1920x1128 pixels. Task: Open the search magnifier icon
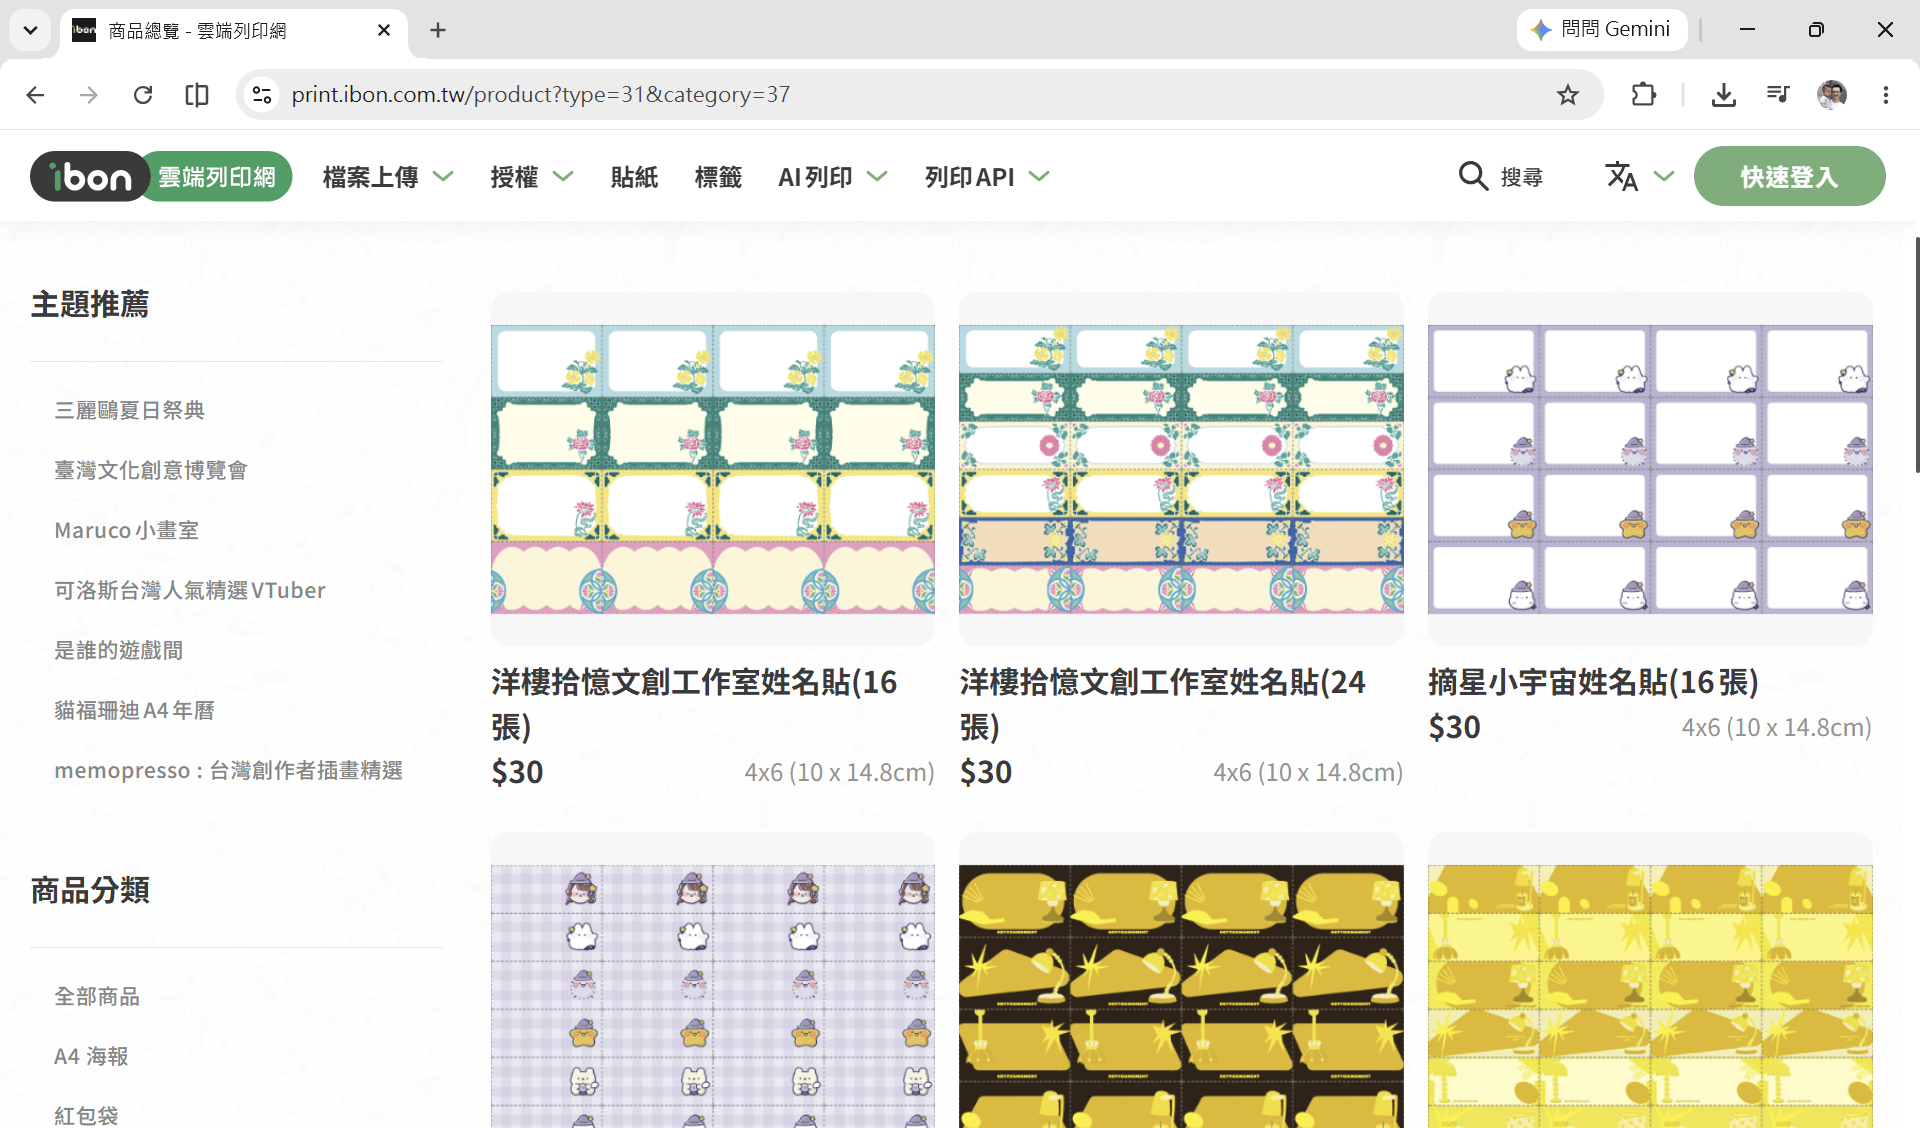1473,177
